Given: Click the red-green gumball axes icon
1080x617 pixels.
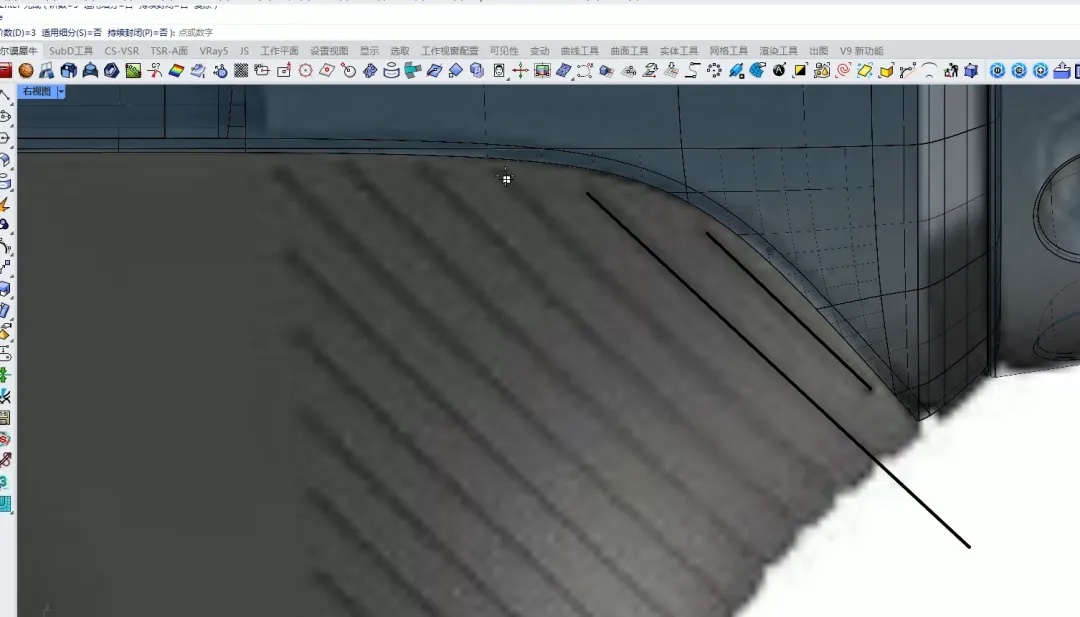Looking at the screenshot, I should [x=520, y=70].
